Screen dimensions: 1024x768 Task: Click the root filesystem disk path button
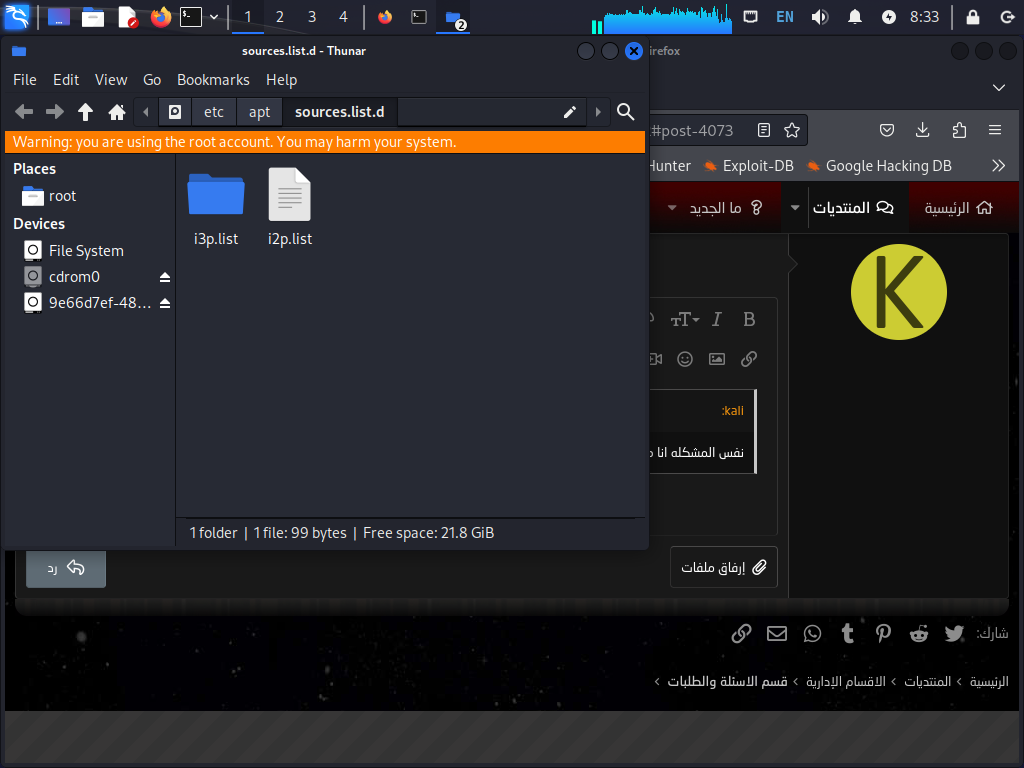coord(175,112)
